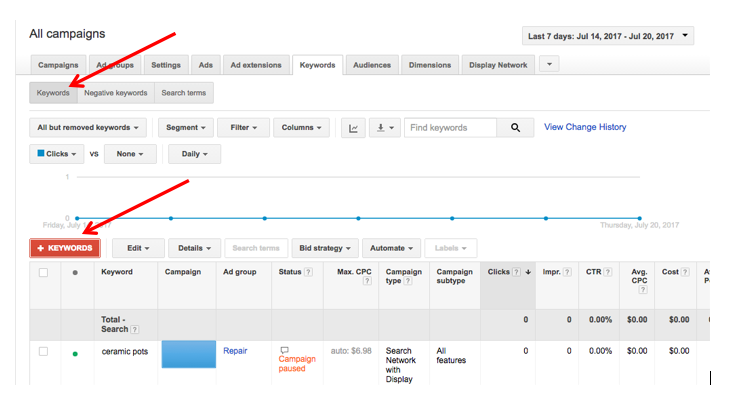Click the green status dot for ceramic pots
The image size is (739, 411).
tap(74, 353)
